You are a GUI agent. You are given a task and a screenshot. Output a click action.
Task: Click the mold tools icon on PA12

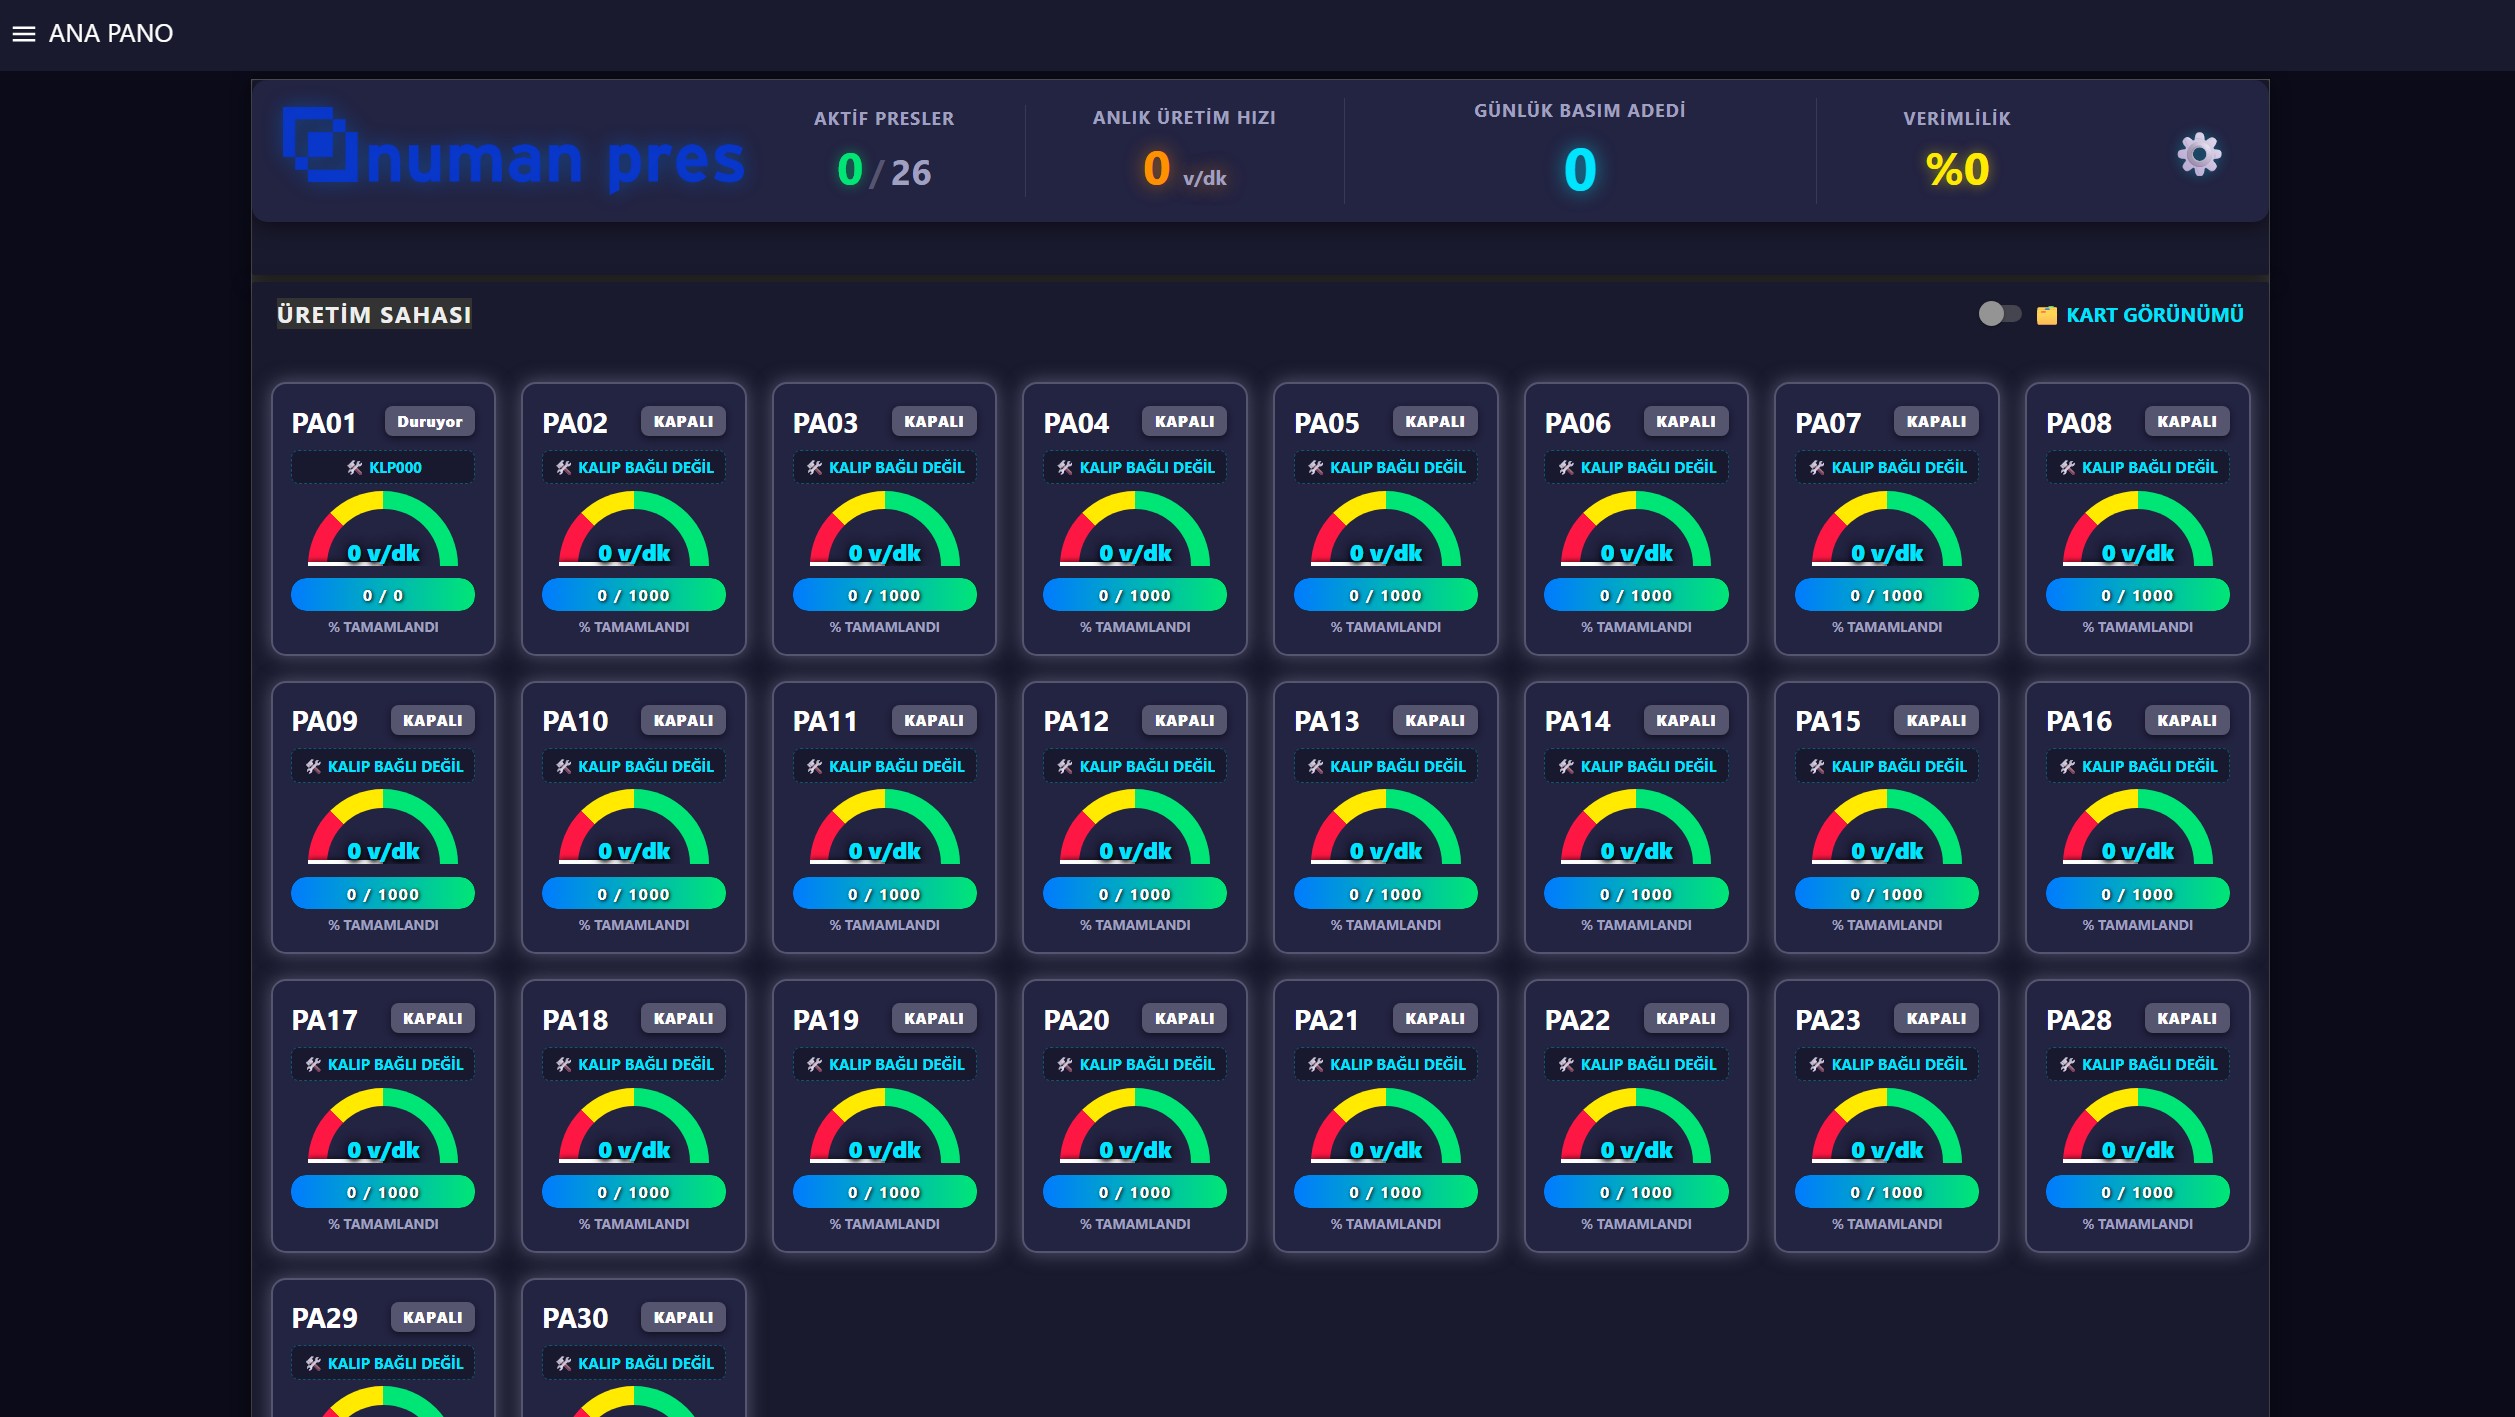click(1064, 767)
